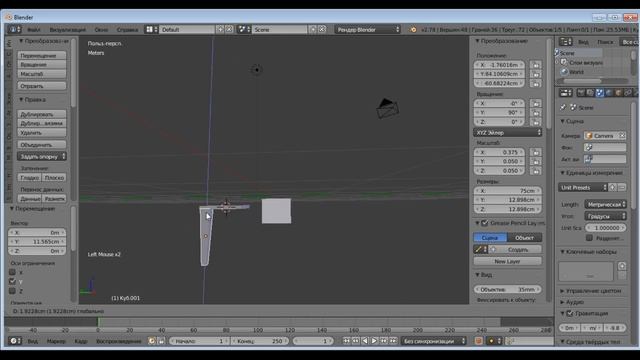This screenshot has width=640, height=360.
Task: Click the Rotate button in tool shelf
Action: tap(42, 64)
